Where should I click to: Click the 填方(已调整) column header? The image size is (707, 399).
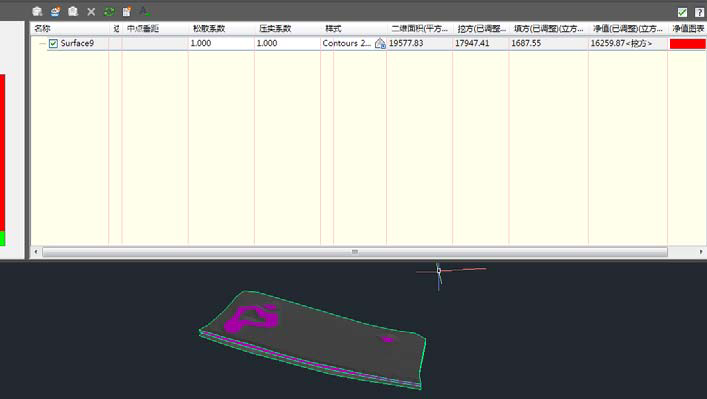(548, 28)
